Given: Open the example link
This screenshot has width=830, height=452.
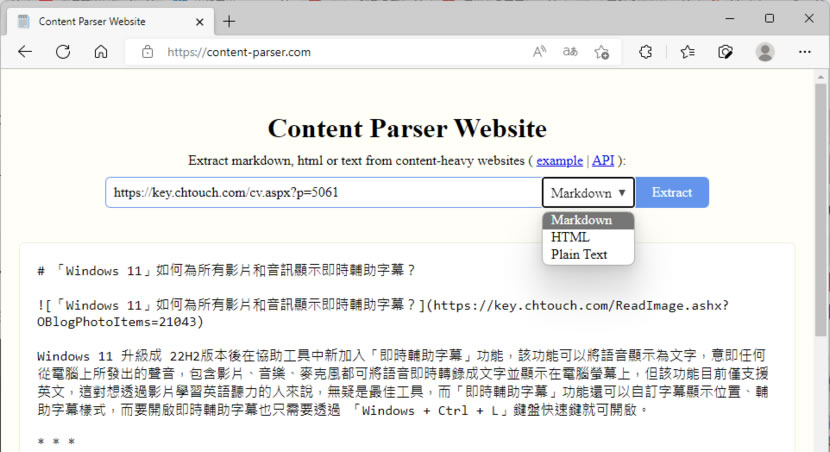Looking at the screenshot, I should [x=559, y=160].
